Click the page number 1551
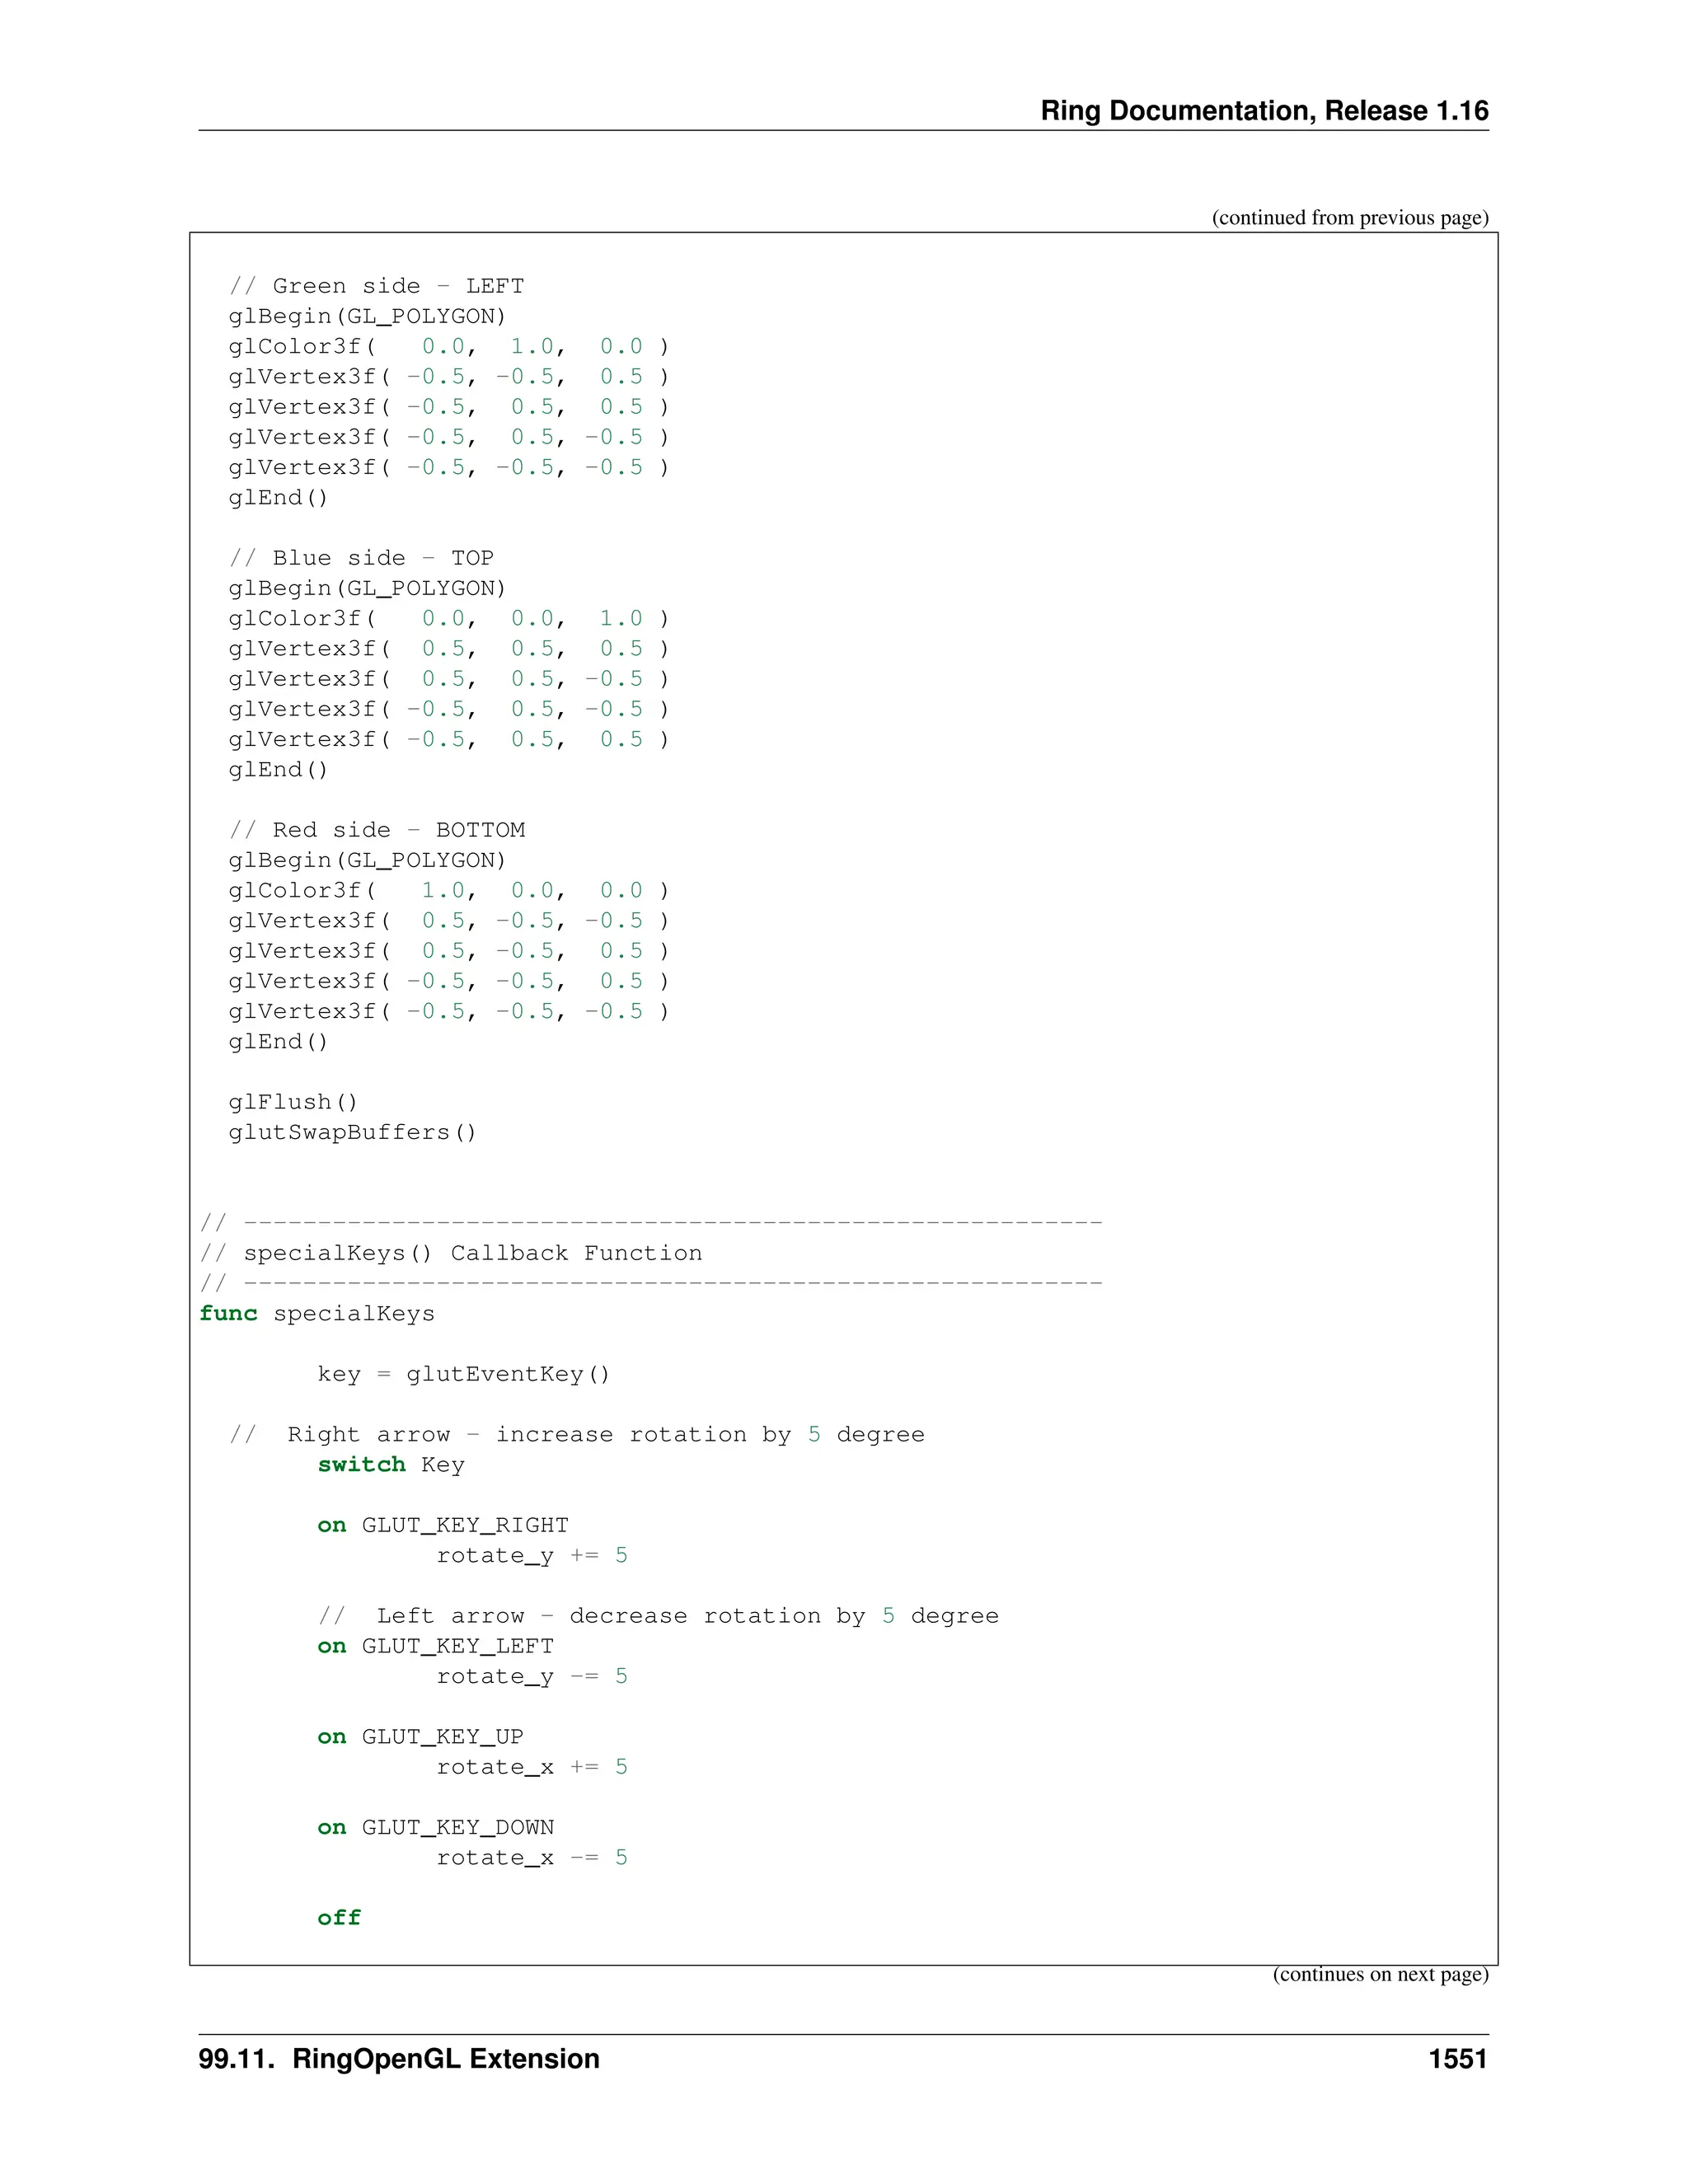1688x2184 pixels. [1457, 2059]
